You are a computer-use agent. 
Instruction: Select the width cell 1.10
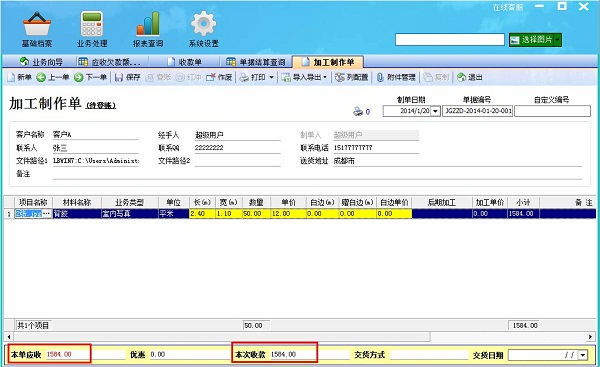(229, 214)
